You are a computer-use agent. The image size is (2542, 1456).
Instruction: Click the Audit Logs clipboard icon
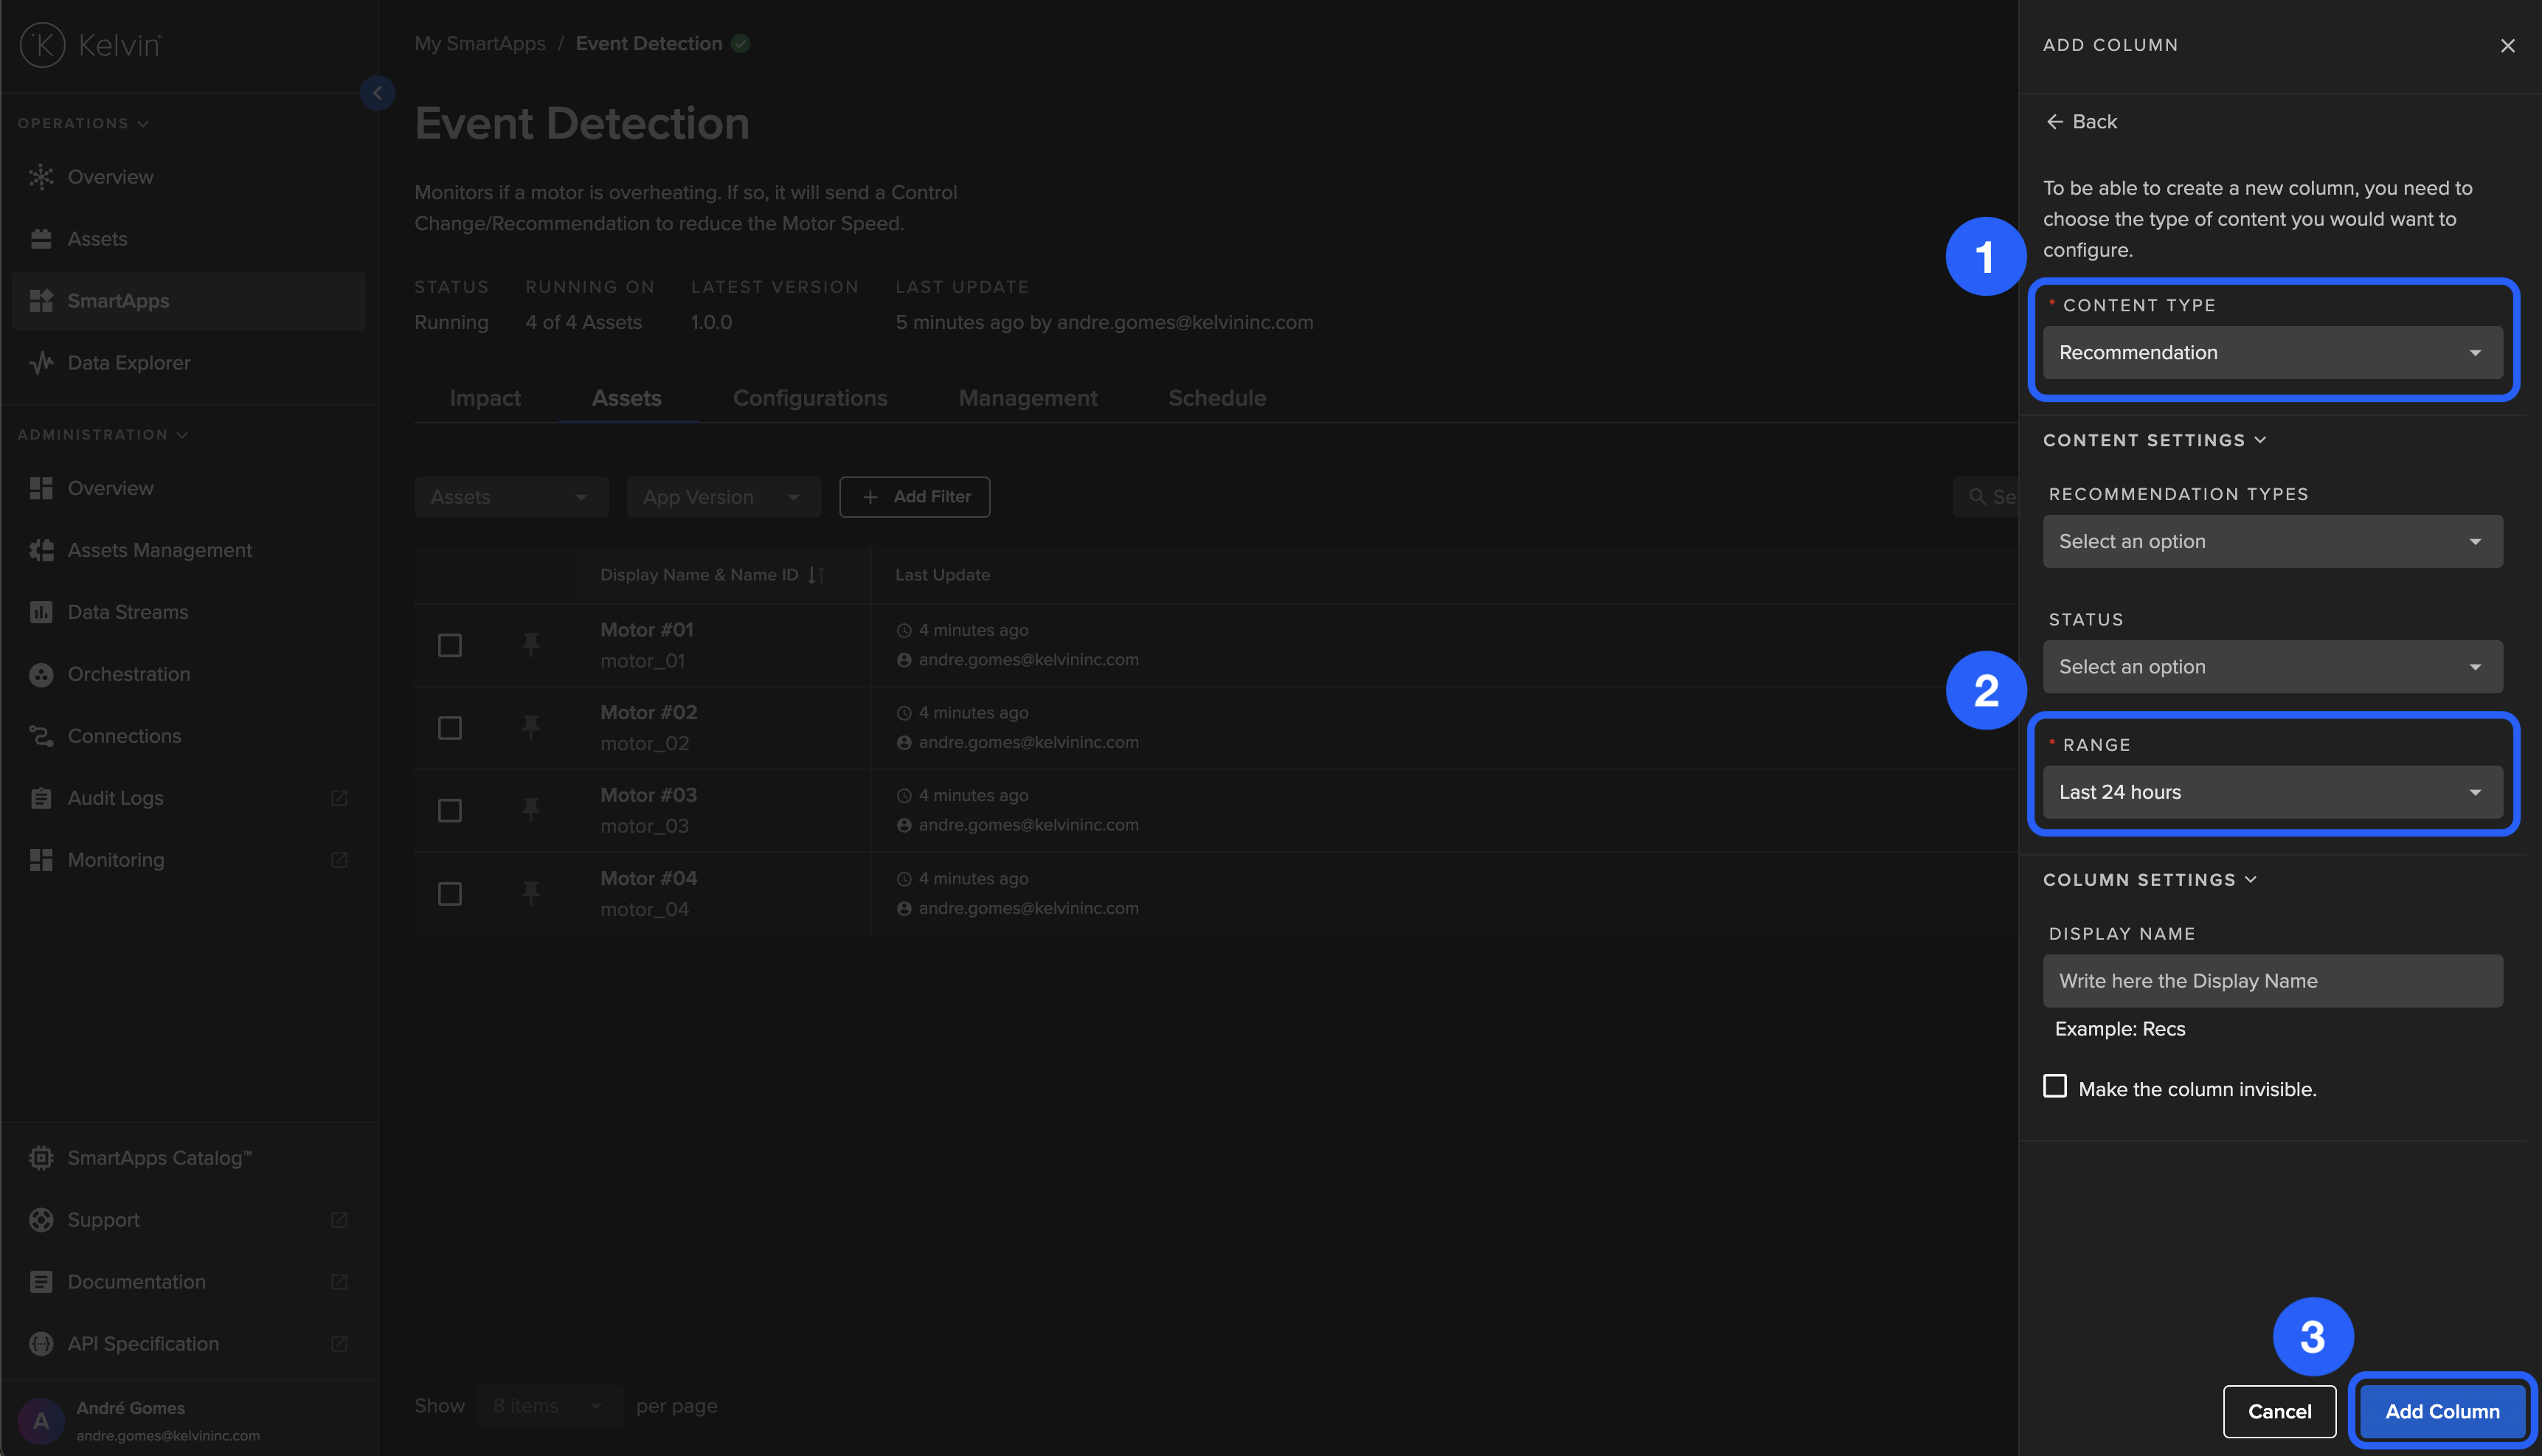coord(41,799)
